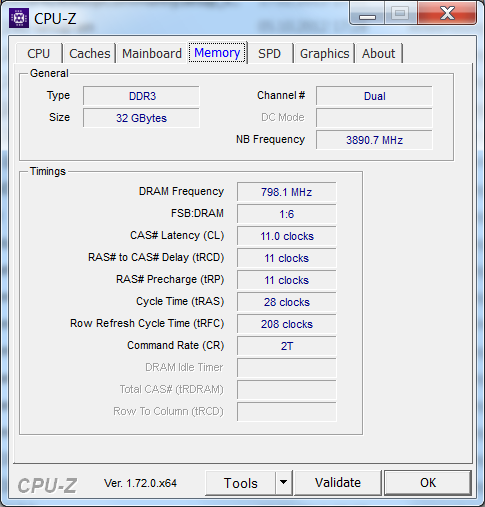Close the CPU-Z window
The width and height of the screenshot is (485, 507).
tap(447, 13)
